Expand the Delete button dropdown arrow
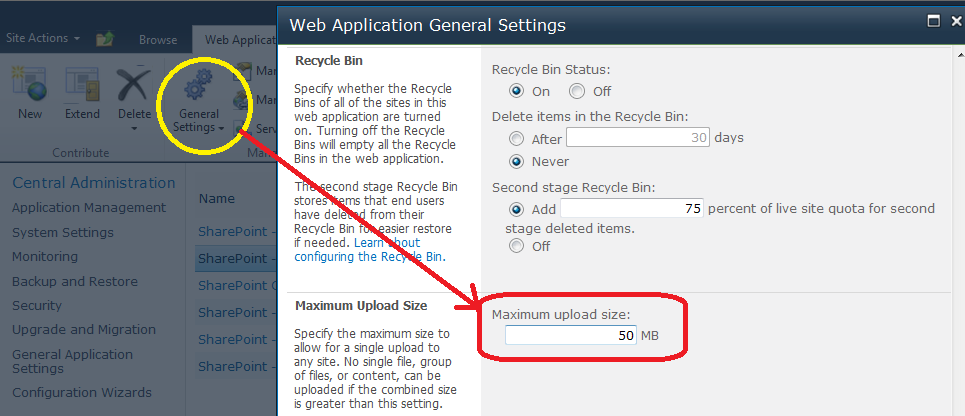Viewport: 965px width, 416px height. [x=134, y=129]
